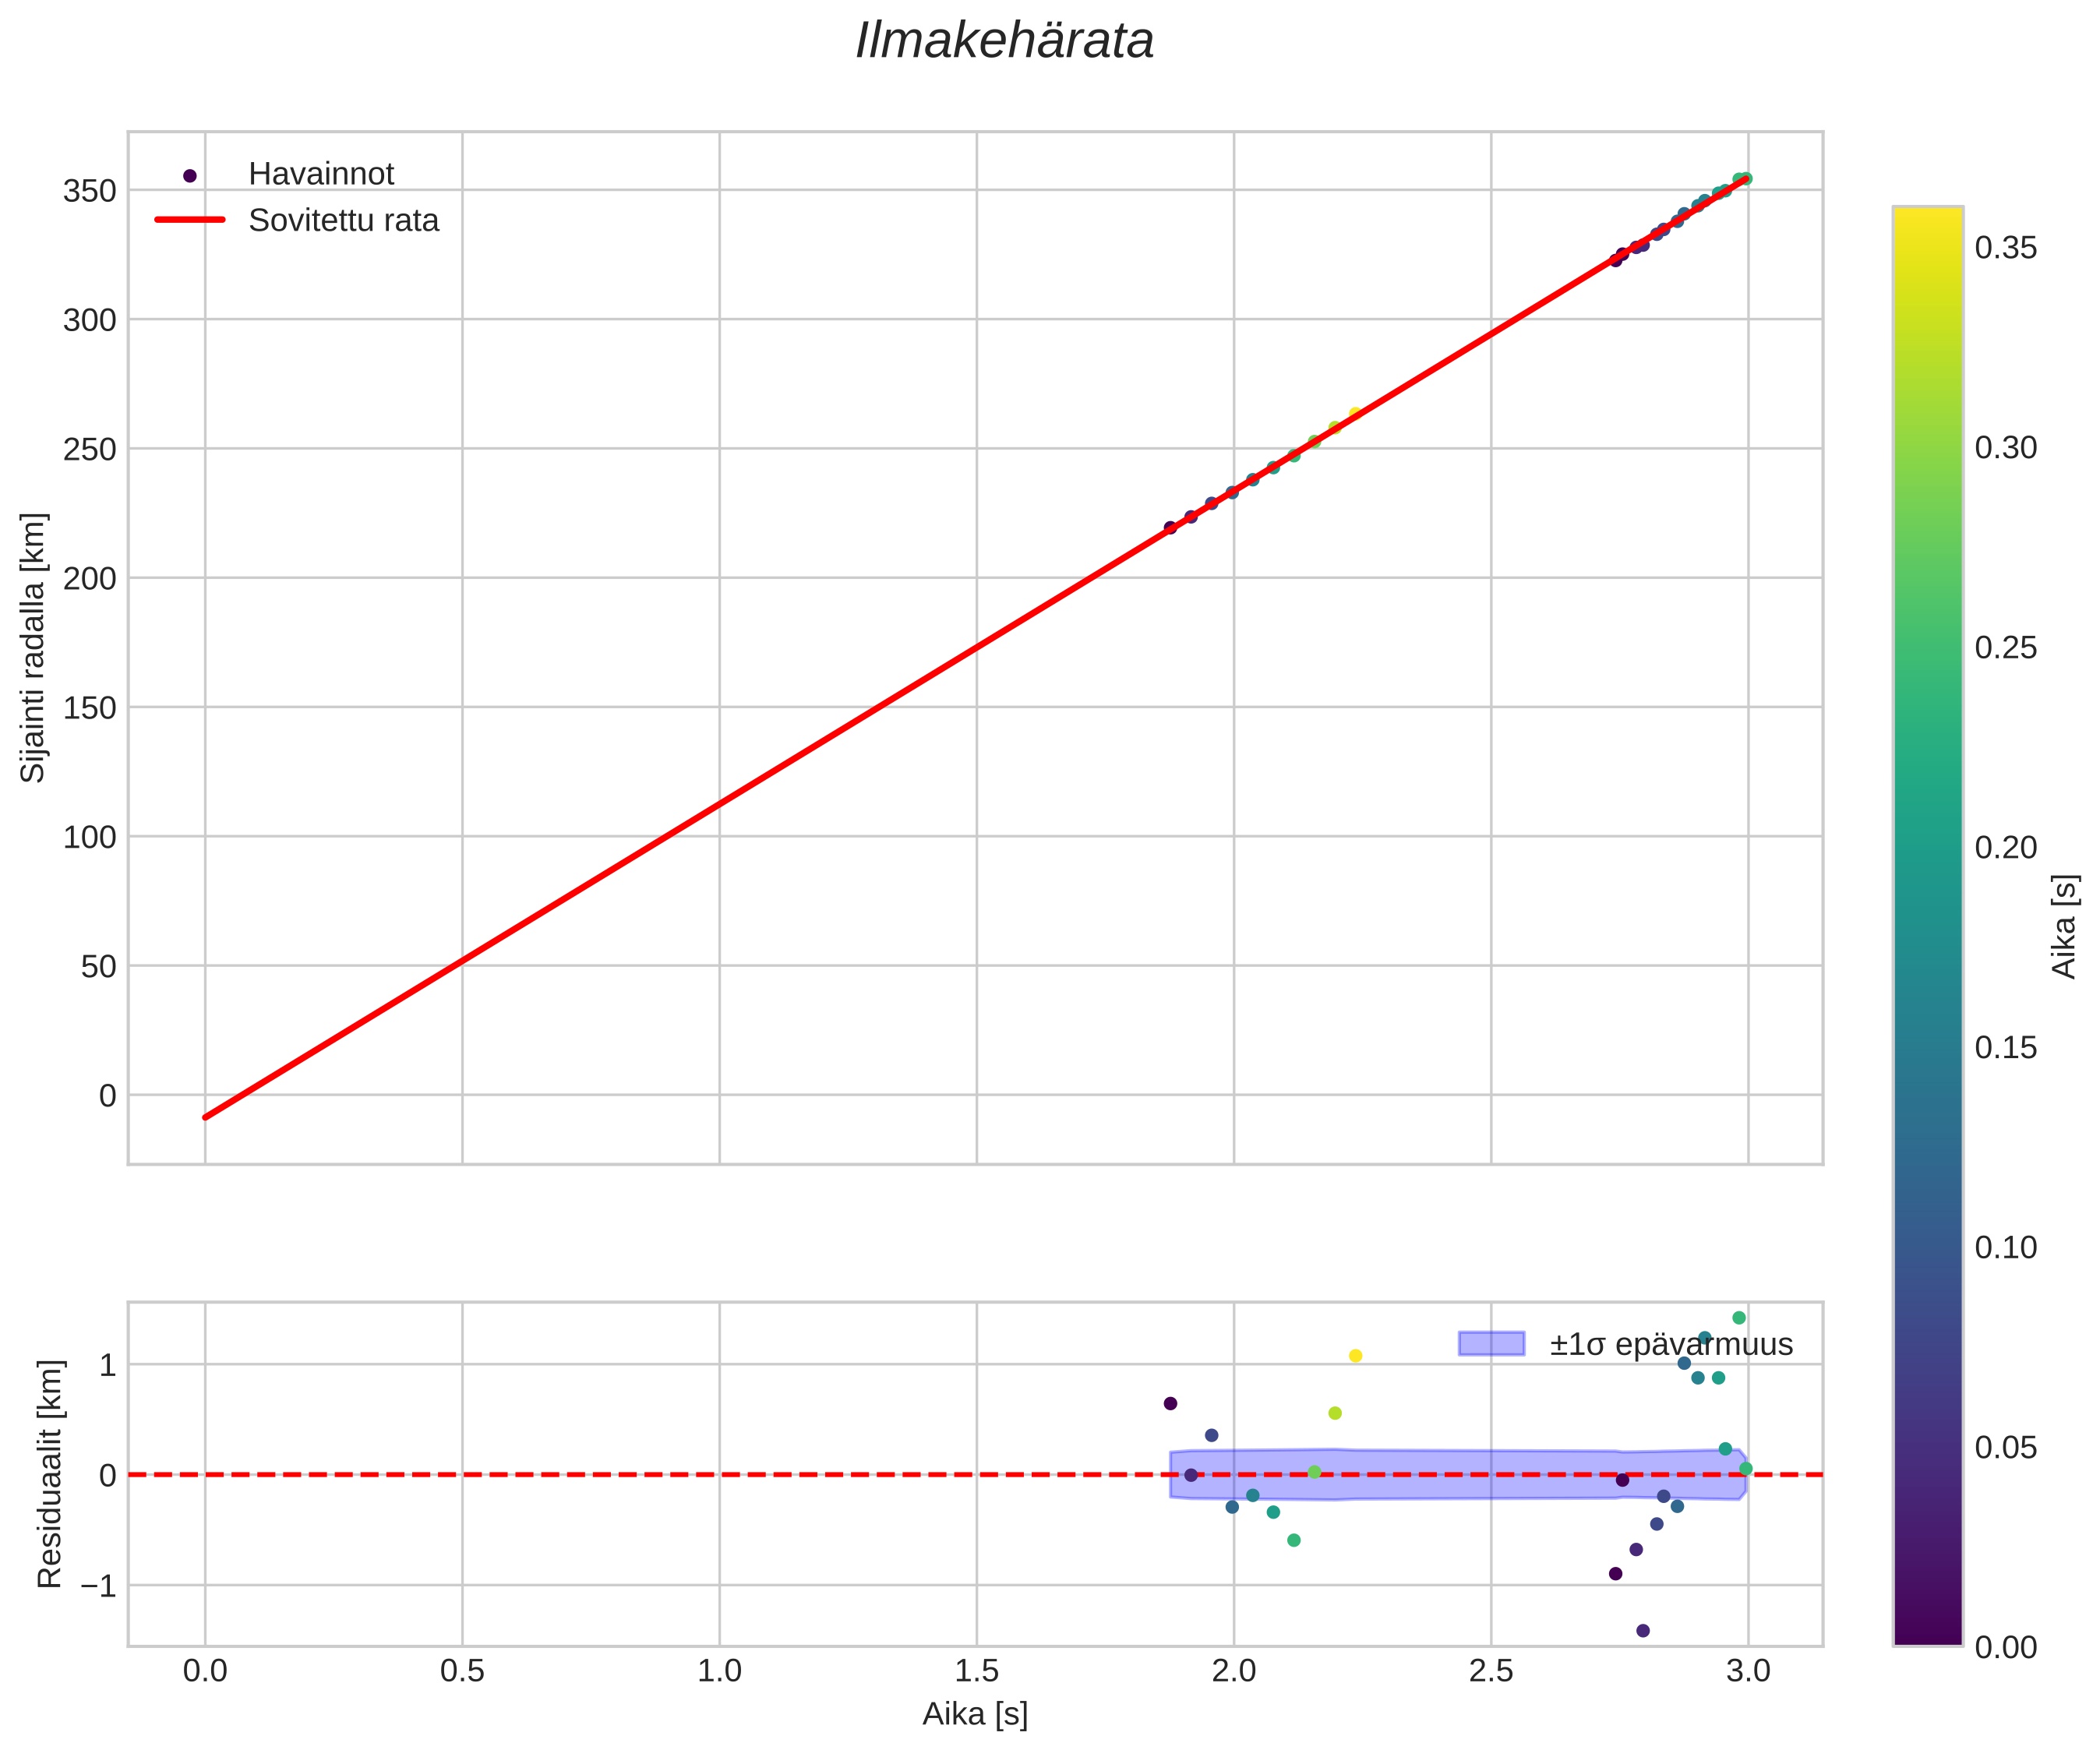Image resolution: width=2100 pixels, height=1750 pixels.
Task: Click the yellow residual point near 1.1 km
Action: point(1355,1356)
